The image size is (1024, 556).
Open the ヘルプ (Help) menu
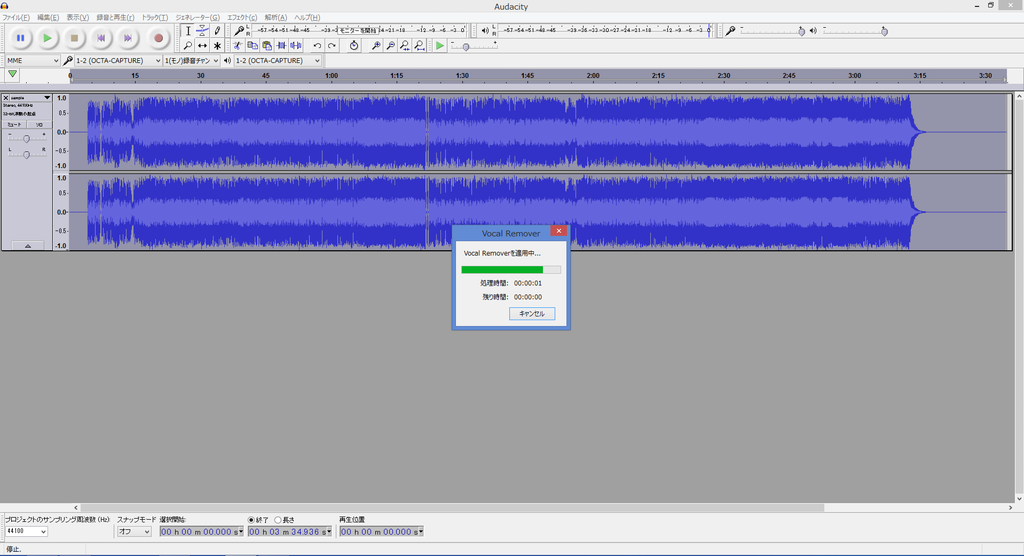click(307, 18)
